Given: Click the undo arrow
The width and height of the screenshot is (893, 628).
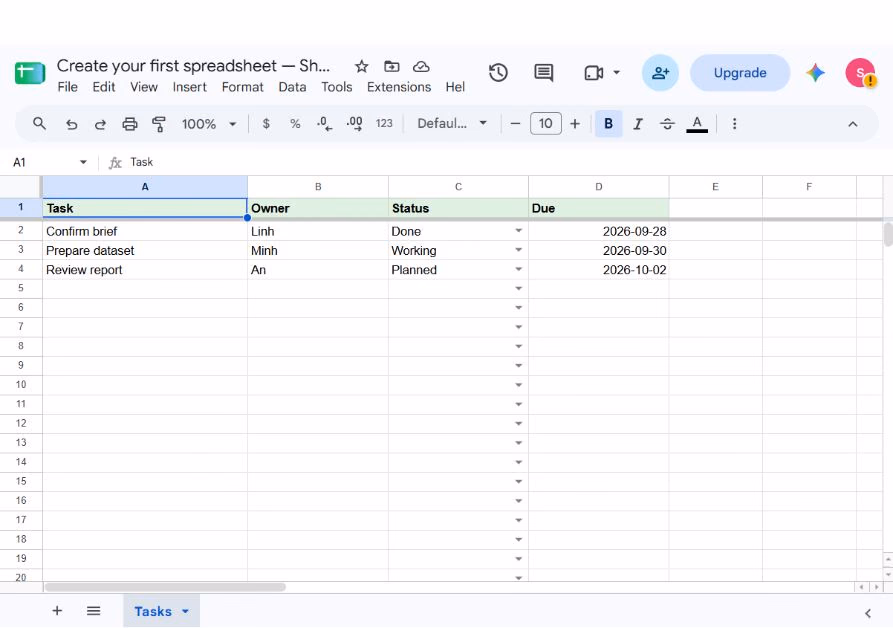Looking at the screenshot, I should (x=71, y=124).
